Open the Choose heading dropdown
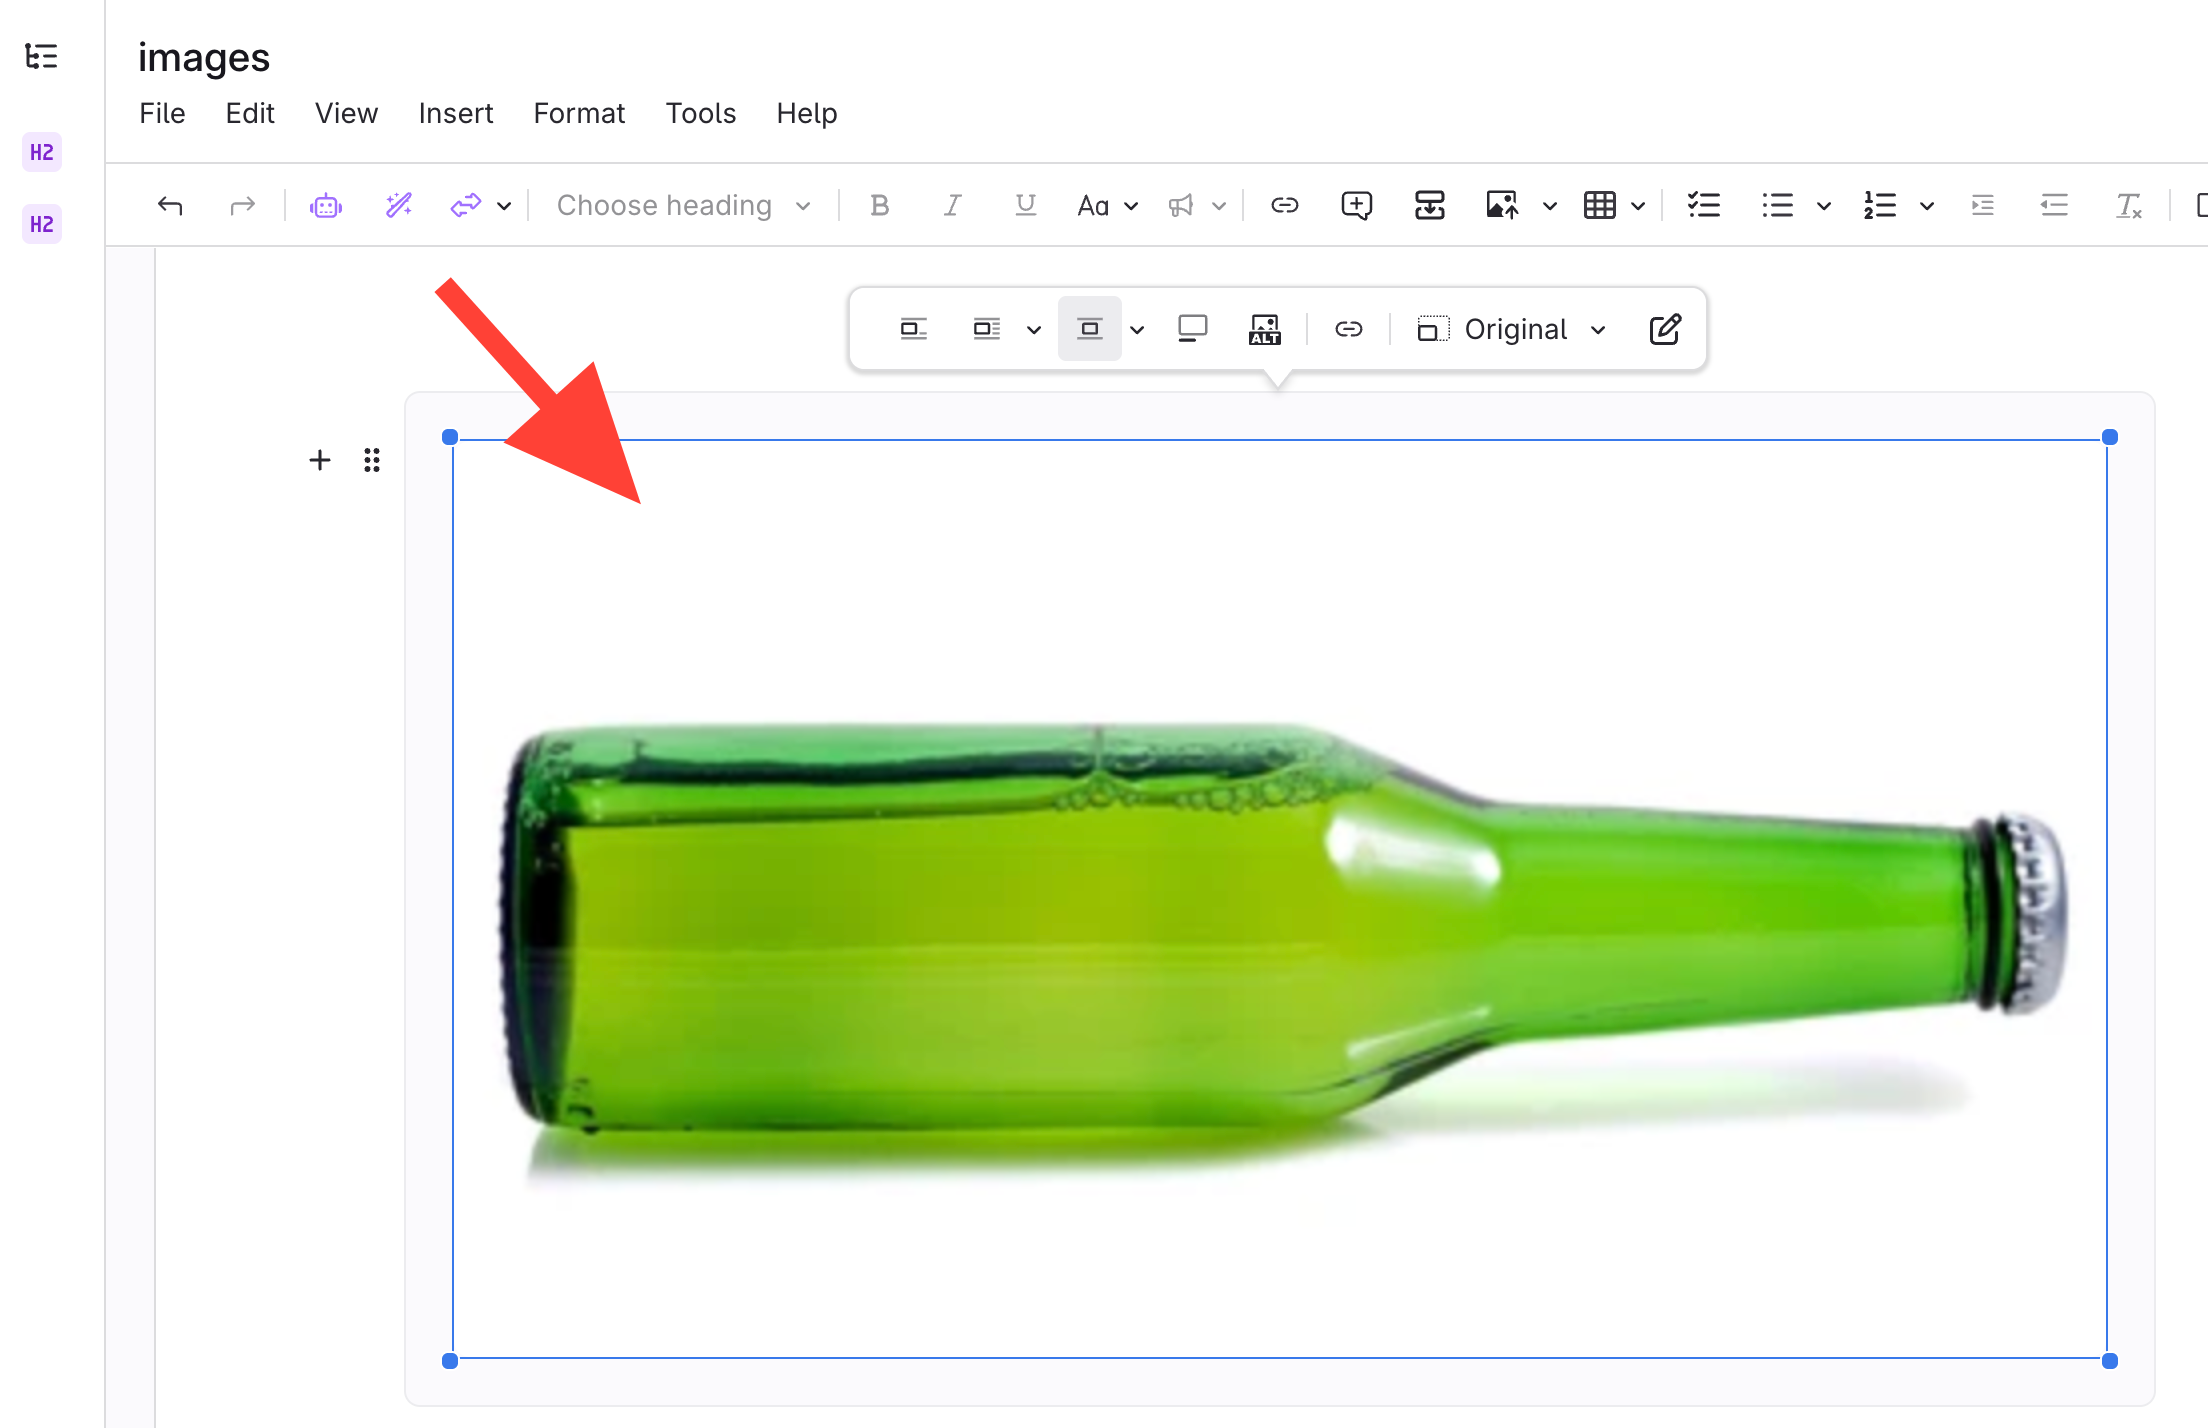The image size is (2208, 1428). click(x=683, y=206)
